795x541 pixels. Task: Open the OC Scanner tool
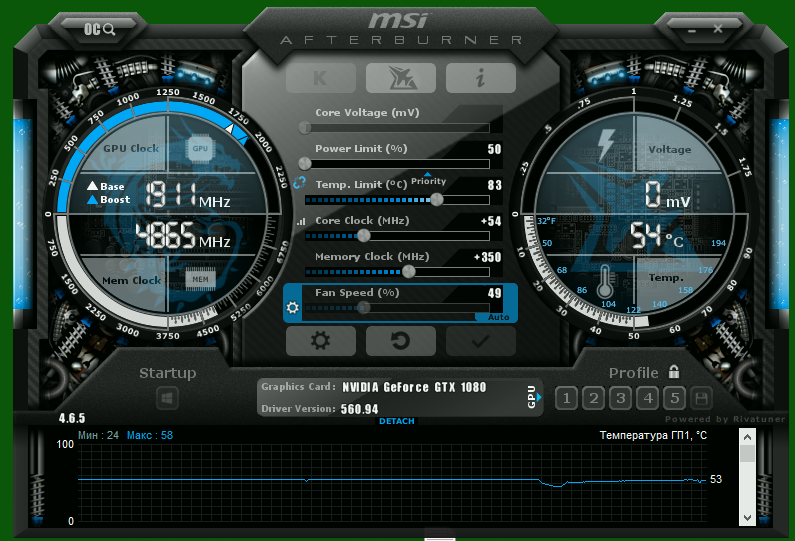click(x=99, y=29)
